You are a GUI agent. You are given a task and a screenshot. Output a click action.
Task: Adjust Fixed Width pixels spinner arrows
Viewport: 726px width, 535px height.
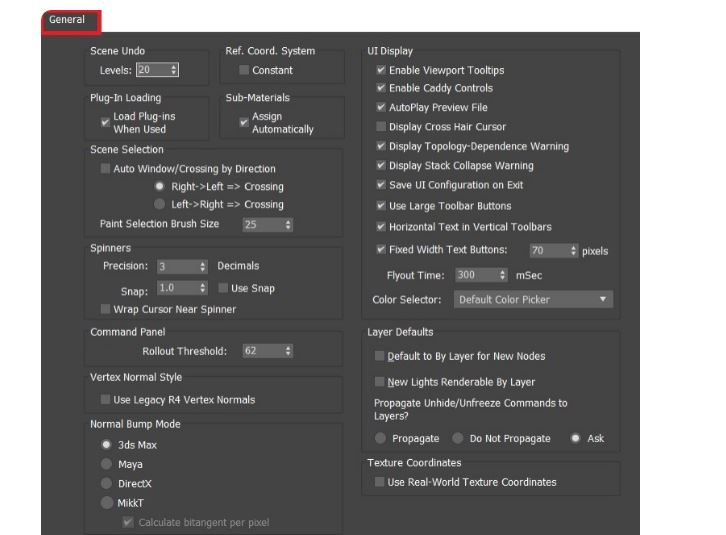[574, 251]
